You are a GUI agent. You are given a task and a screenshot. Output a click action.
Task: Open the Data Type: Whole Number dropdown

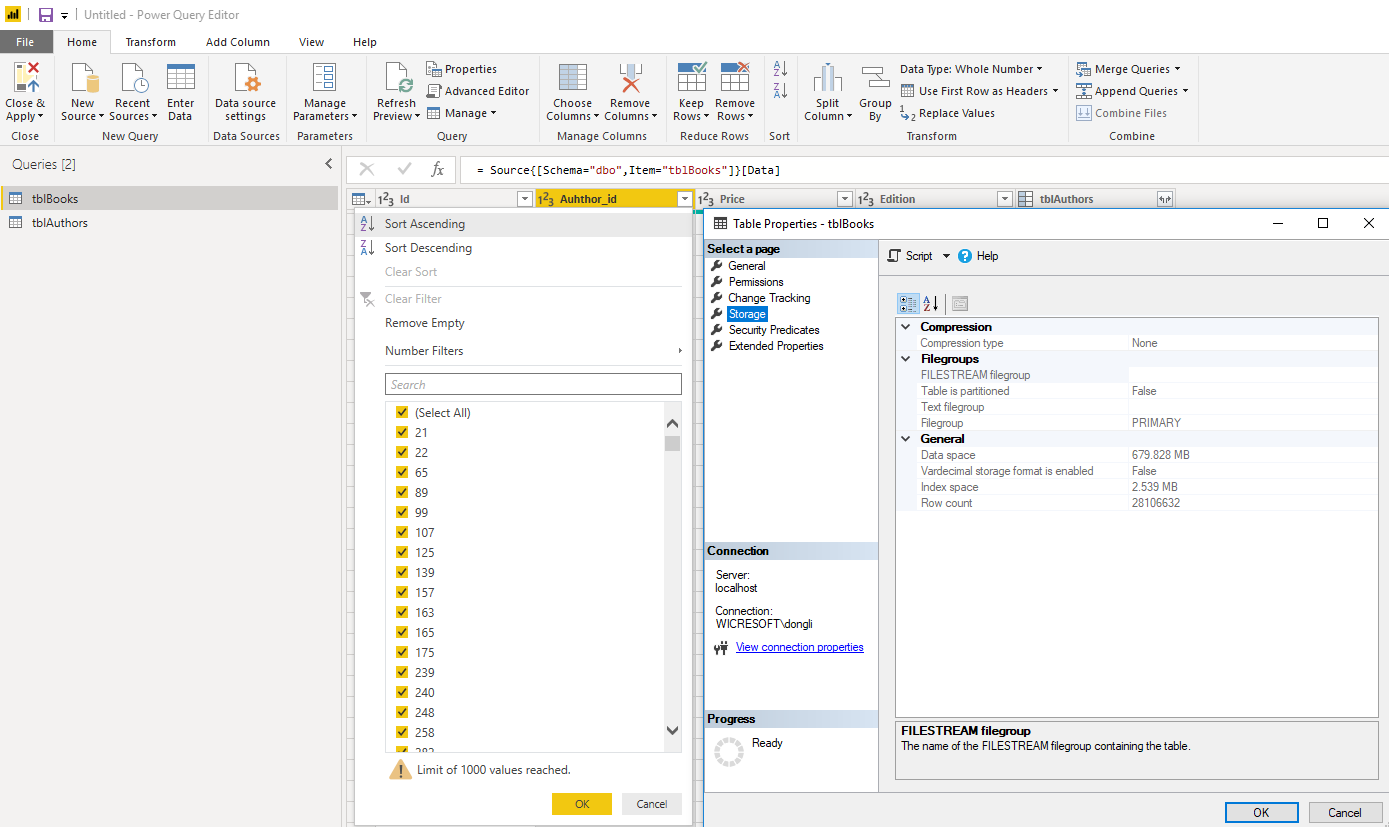point(971,69)
